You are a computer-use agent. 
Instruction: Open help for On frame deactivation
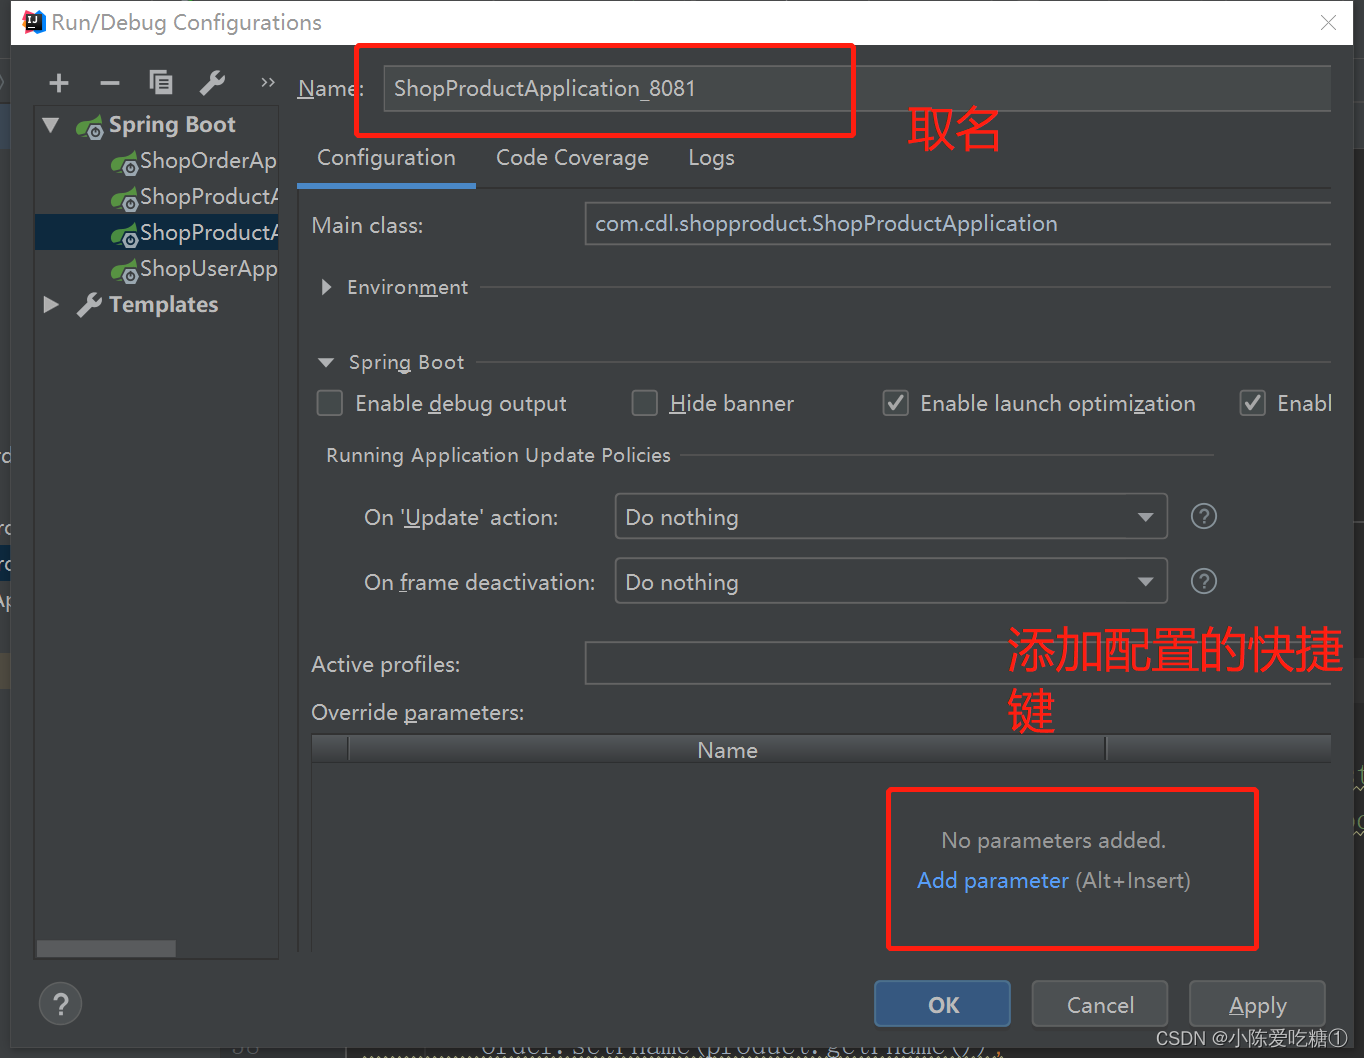[1204, 581]
